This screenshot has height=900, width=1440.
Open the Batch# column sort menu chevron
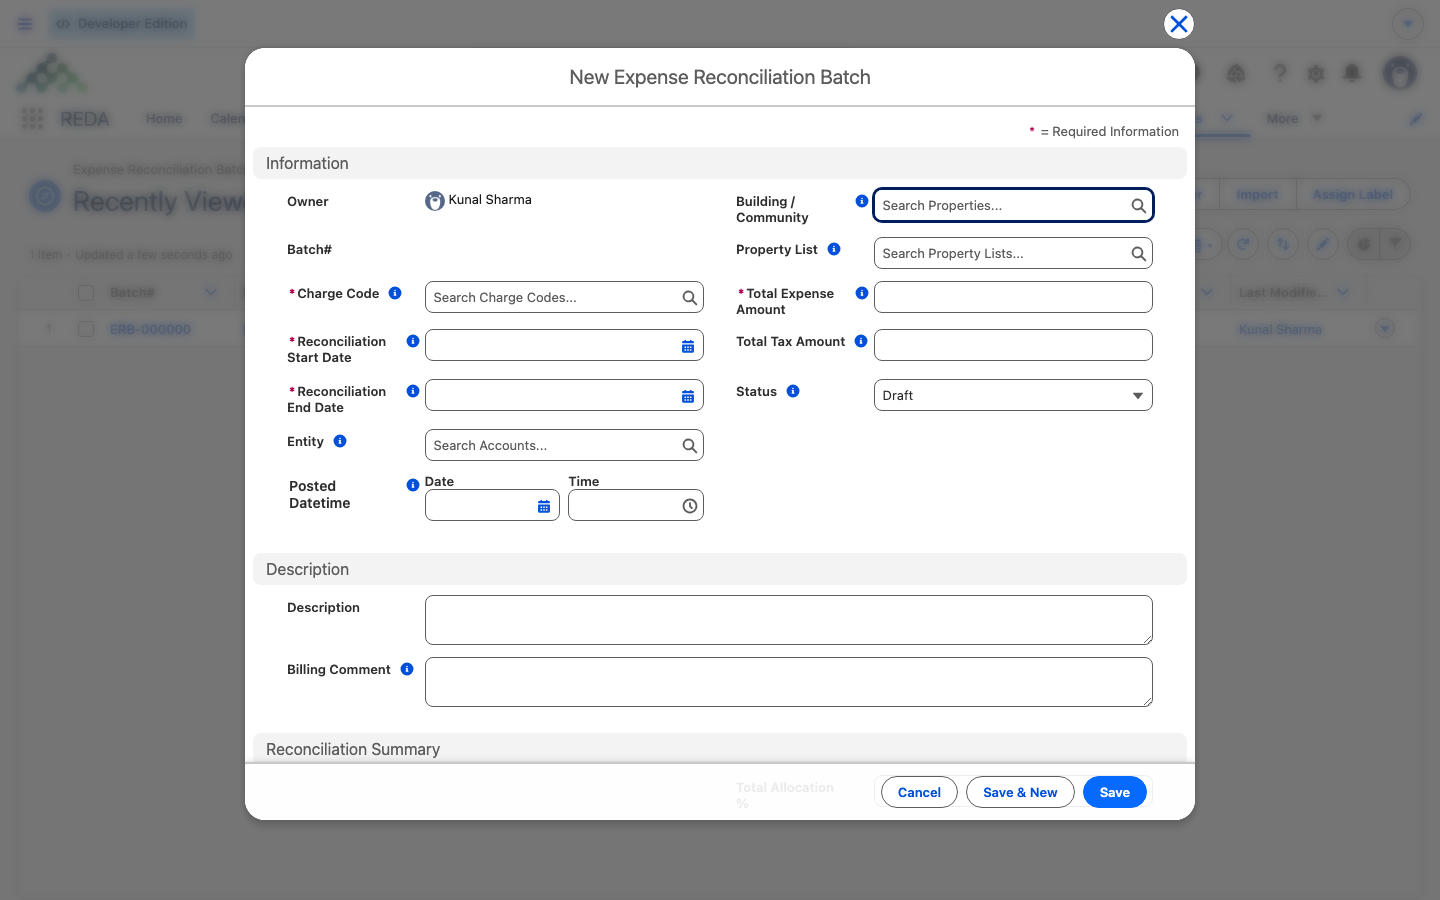210,293
